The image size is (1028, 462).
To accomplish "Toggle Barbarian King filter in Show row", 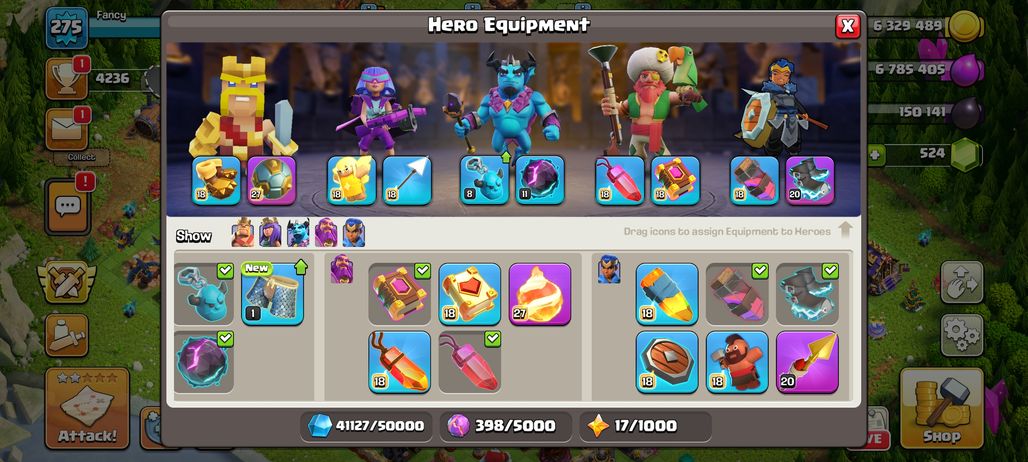I will [243, 233].
